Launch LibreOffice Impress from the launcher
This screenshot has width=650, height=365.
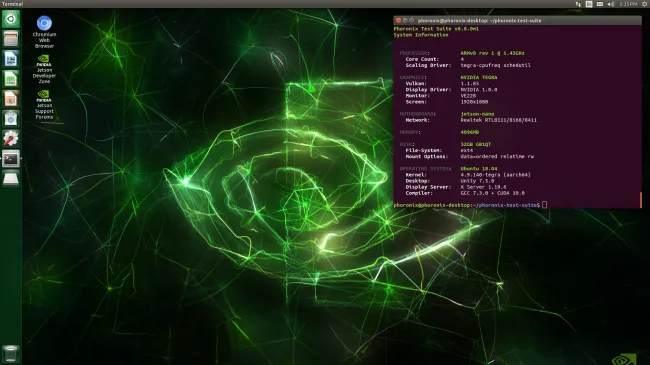[11, 99]
